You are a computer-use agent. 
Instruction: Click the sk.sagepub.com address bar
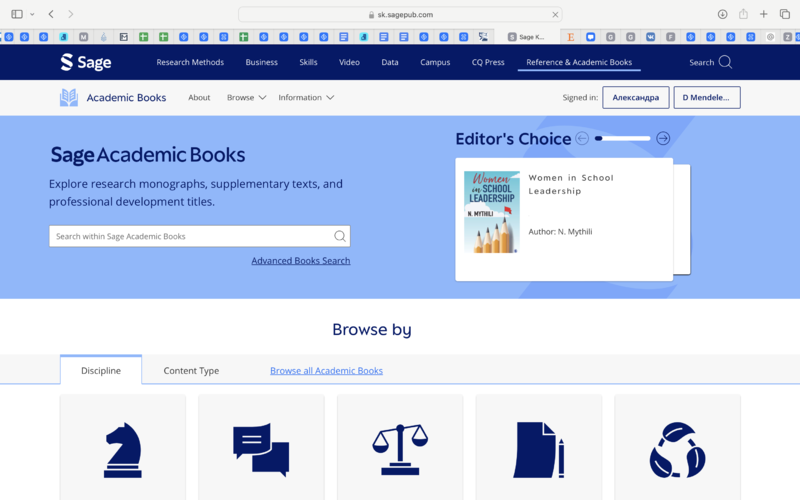(x=401, y=15)
